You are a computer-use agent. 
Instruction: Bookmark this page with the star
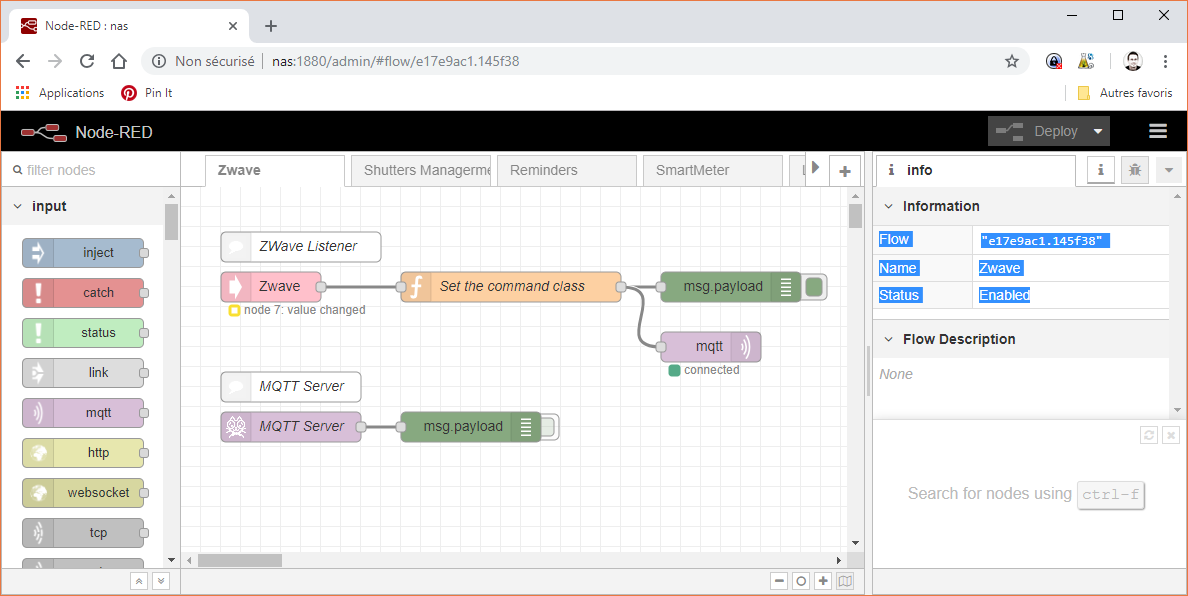(1012, 61)
